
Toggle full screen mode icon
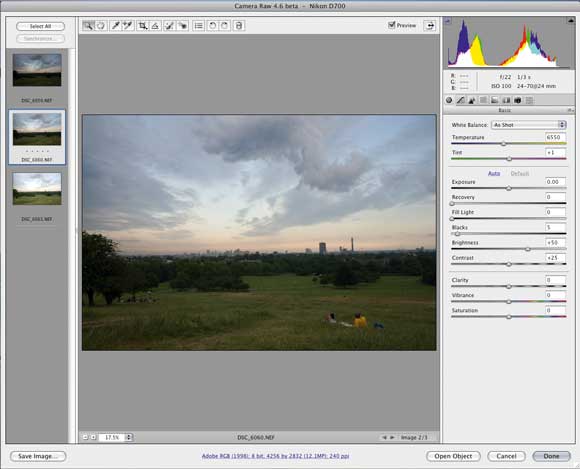click(x=429, y=26)
